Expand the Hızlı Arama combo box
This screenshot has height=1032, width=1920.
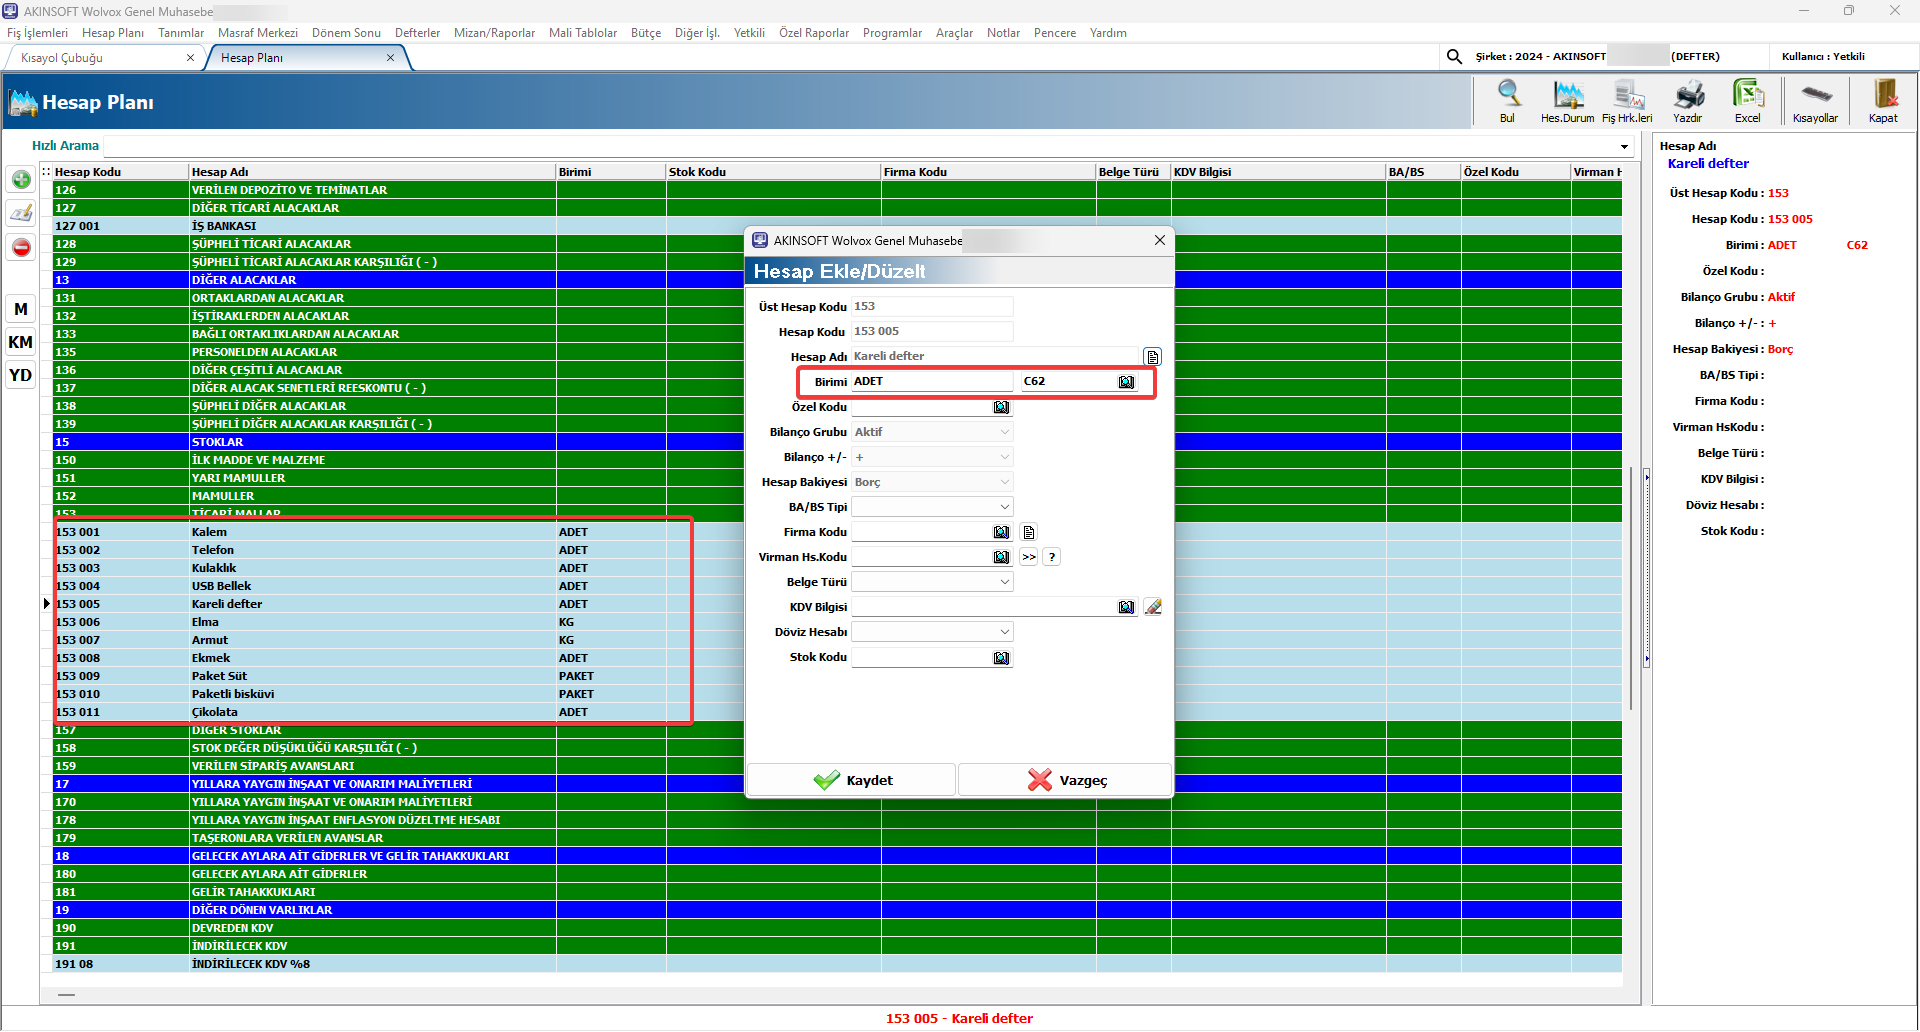point(1624,147)
